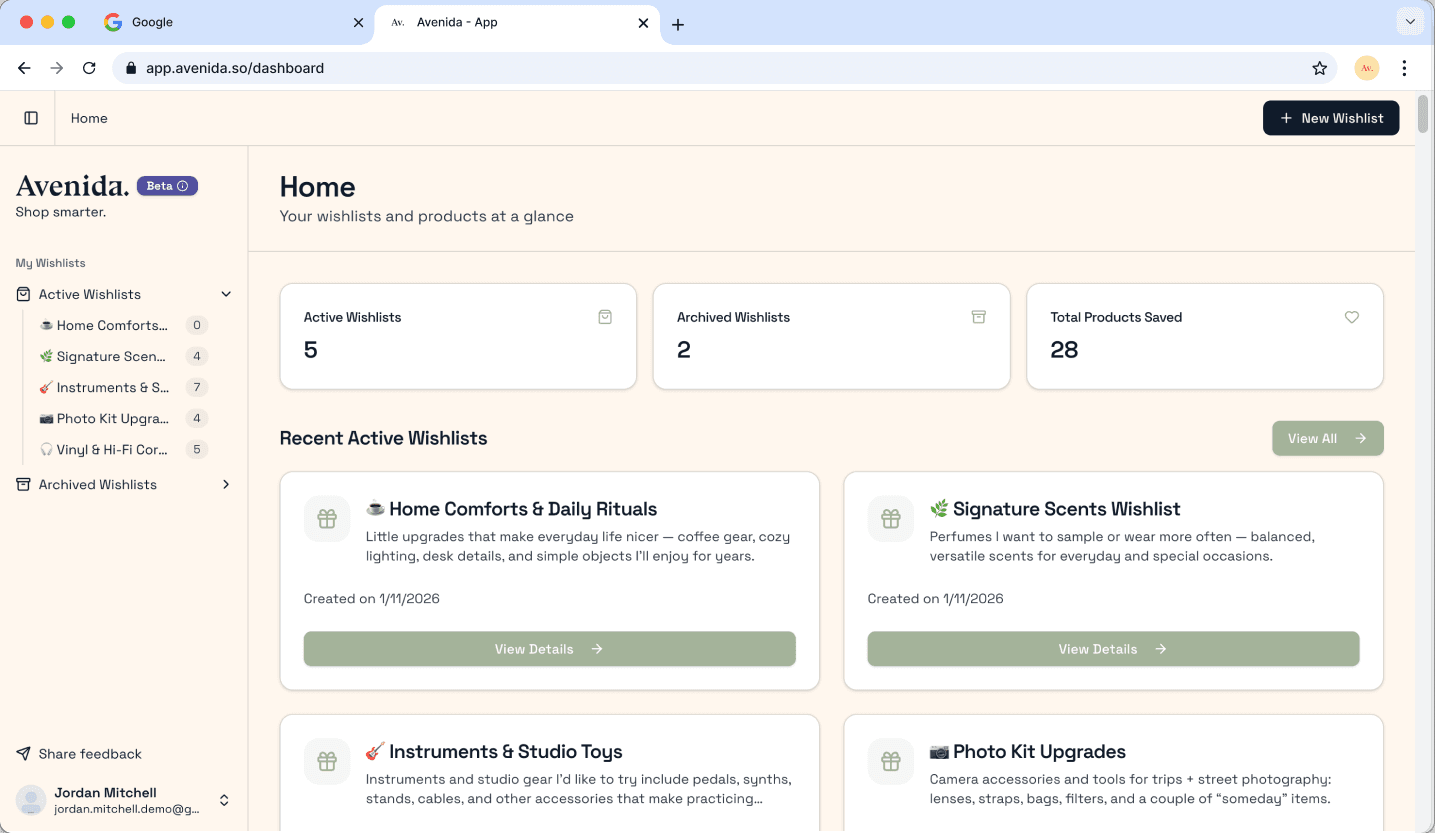Click View All recent wishlists
The height and width of the screenshot is (833, 1435).
pyautogui.click(x=1327, y=438)
